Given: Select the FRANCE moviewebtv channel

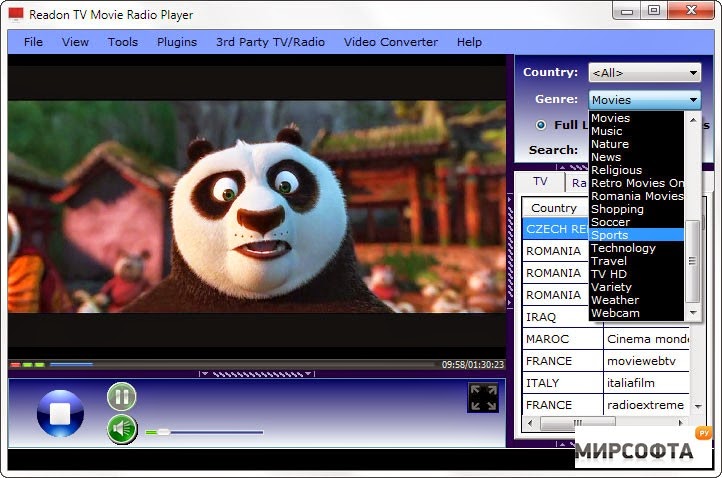Looking at the screenshot, I should click(606, 361).
